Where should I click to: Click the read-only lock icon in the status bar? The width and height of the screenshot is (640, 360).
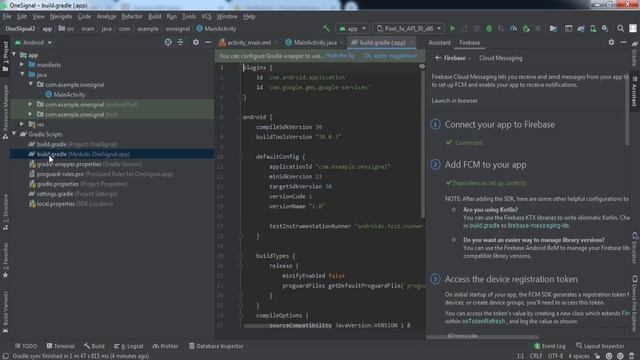[x=597, y=356]
